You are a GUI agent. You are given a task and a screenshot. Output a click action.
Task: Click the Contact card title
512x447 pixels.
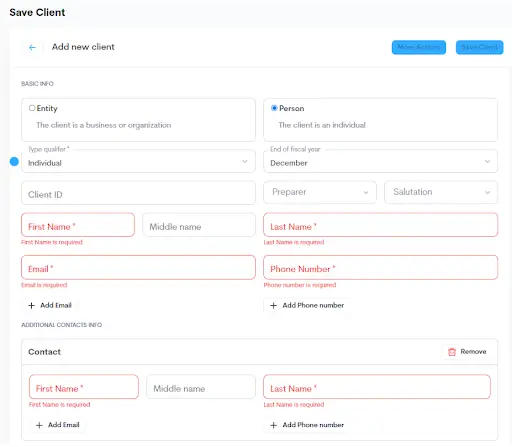[44, 352]
